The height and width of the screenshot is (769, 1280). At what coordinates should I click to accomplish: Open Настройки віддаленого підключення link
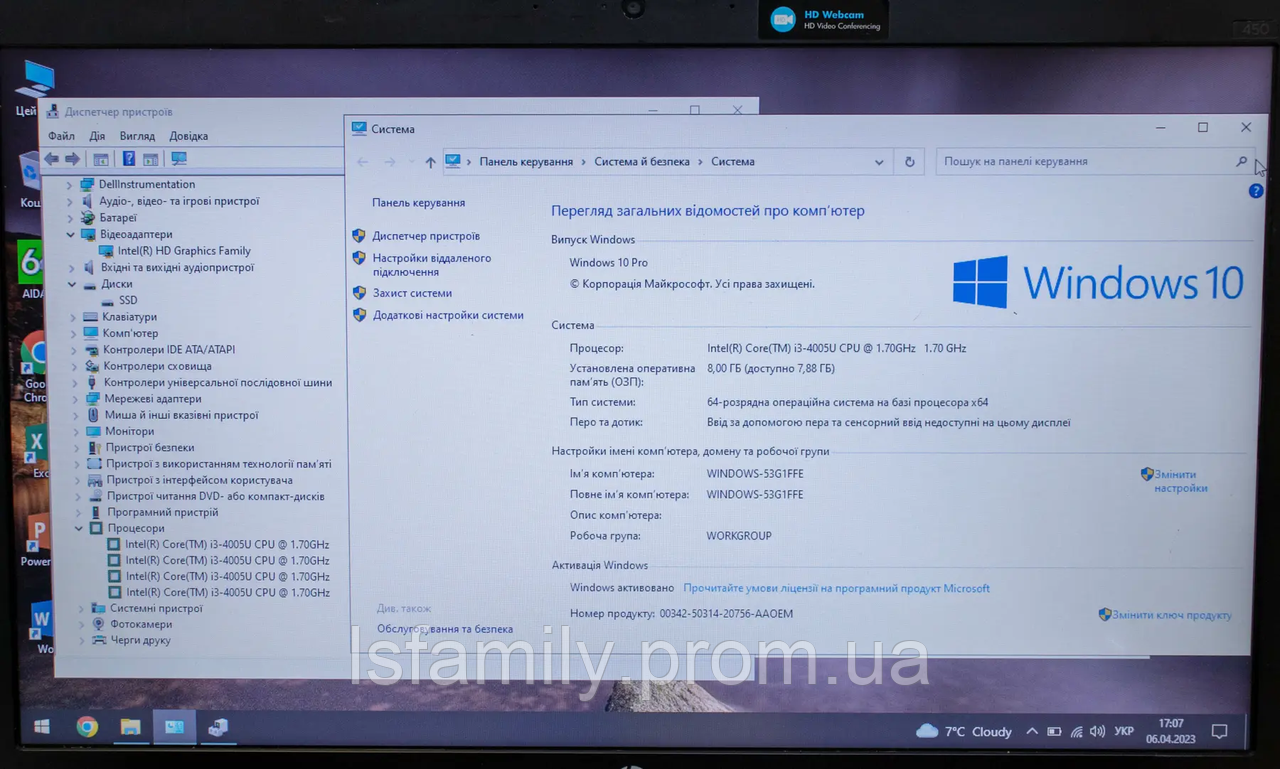pos(432,265)
